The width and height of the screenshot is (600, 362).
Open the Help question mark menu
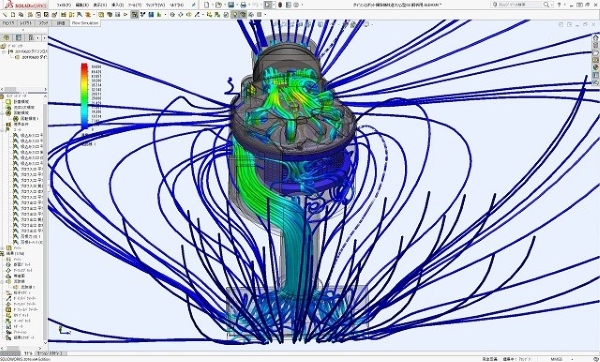coord(559,5)
